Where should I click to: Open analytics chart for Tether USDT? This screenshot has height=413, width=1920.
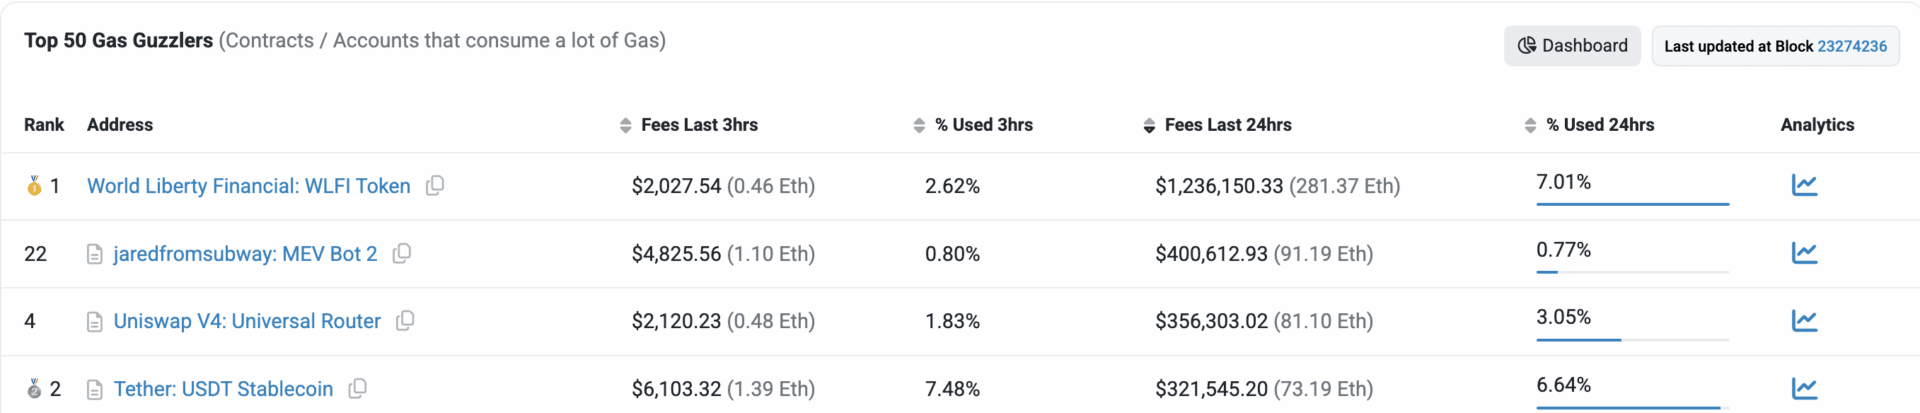pos(1804,388)
